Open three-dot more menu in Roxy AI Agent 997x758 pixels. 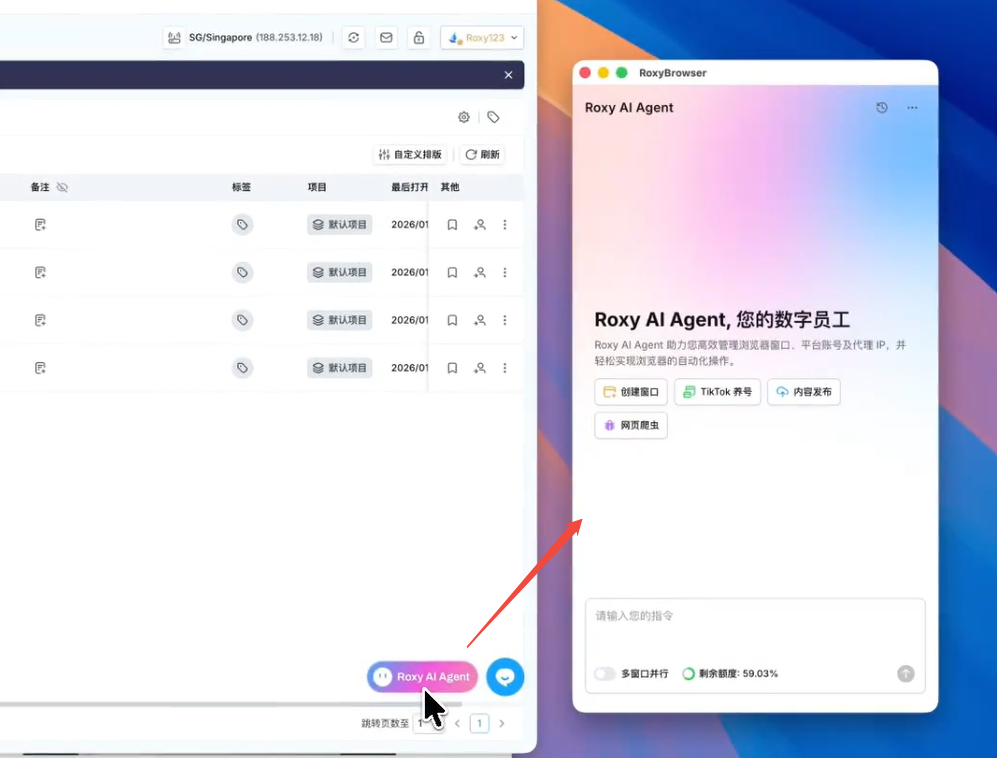[x=912, y=108]
